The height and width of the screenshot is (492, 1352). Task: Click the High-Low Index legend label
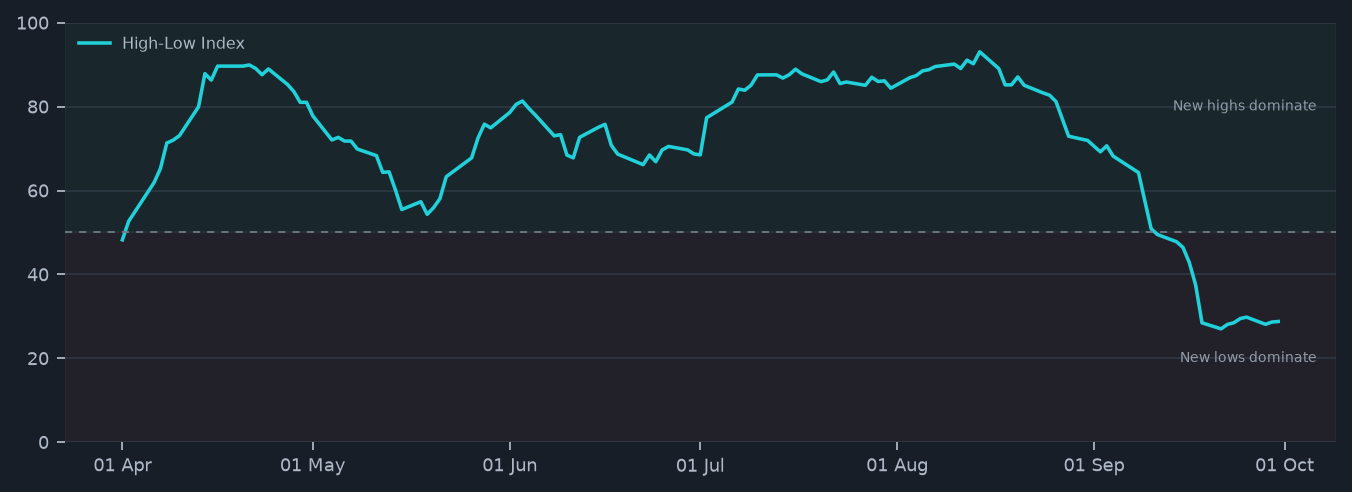pyautogui.click(x=183, y=44)
